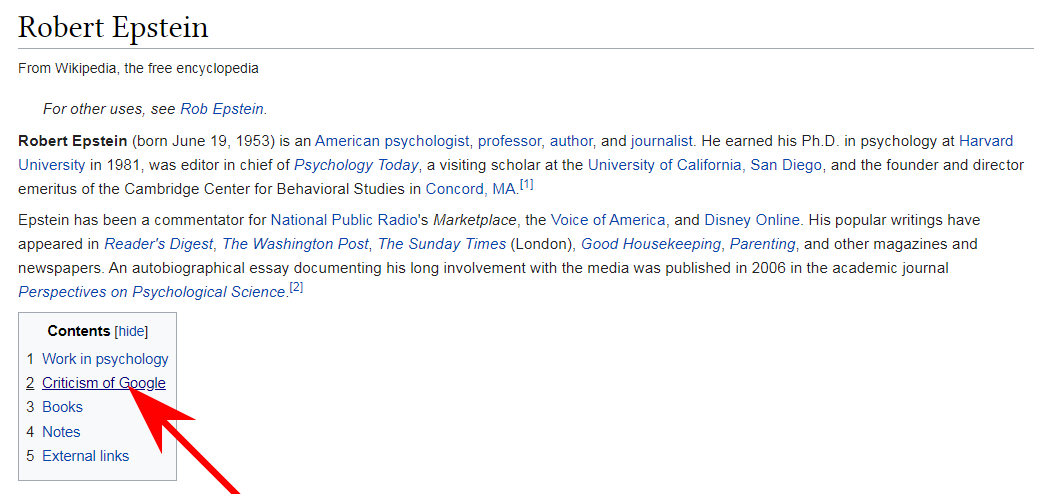Hide the Contents table of contents
This screenshot has width=1045, height=494.
pyautogui.click(x=131, y=331)
